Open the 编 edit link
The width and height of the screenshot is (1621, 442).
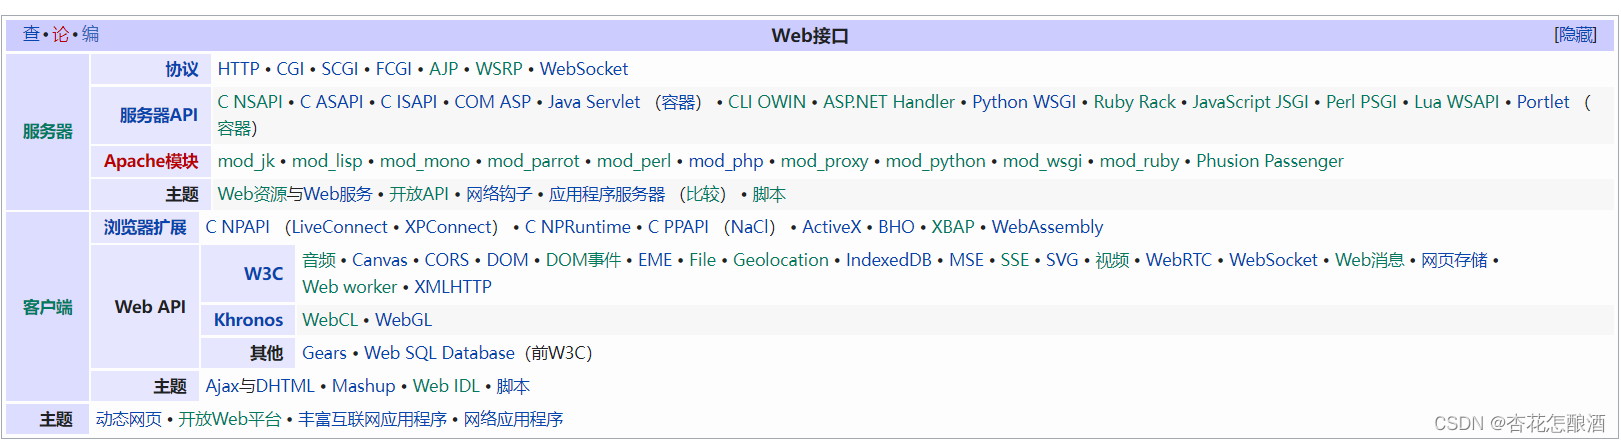click(90, 34)
